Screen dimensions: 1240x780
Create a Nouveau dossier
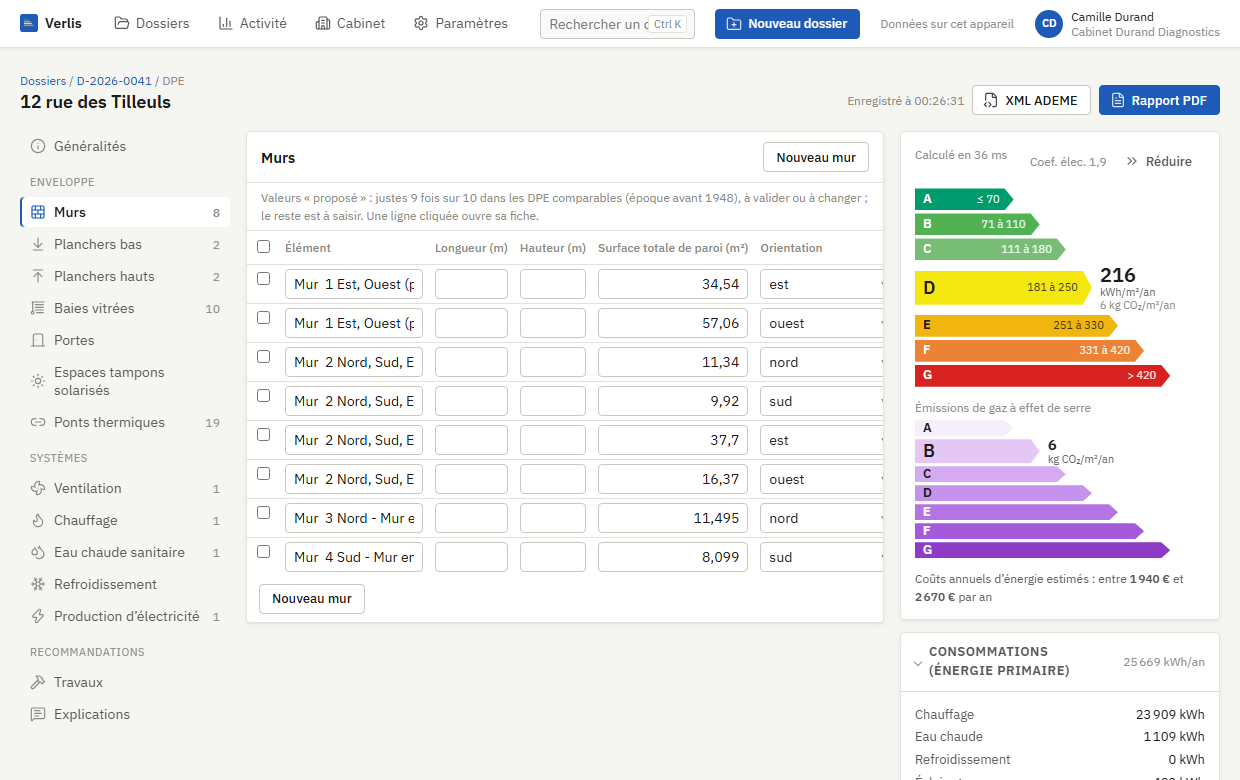pyautogui.click(x=787, y=24)
